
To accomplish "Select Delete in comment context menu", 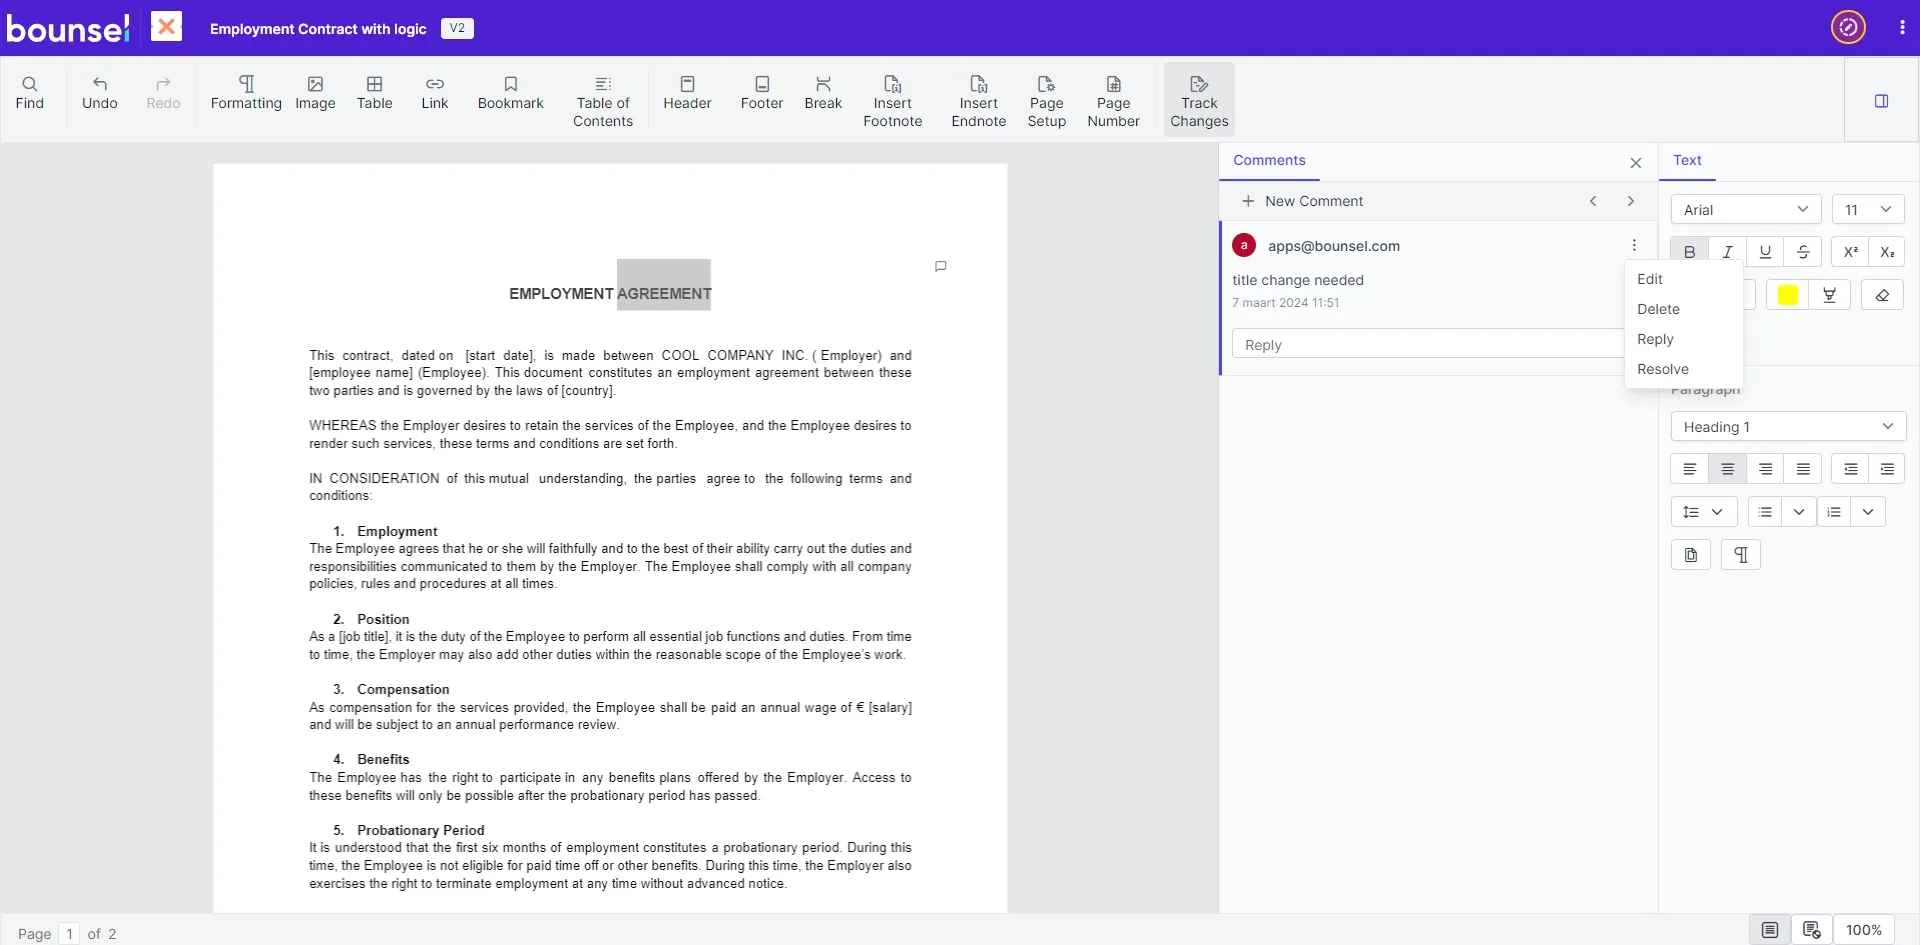I will 1658,309.
